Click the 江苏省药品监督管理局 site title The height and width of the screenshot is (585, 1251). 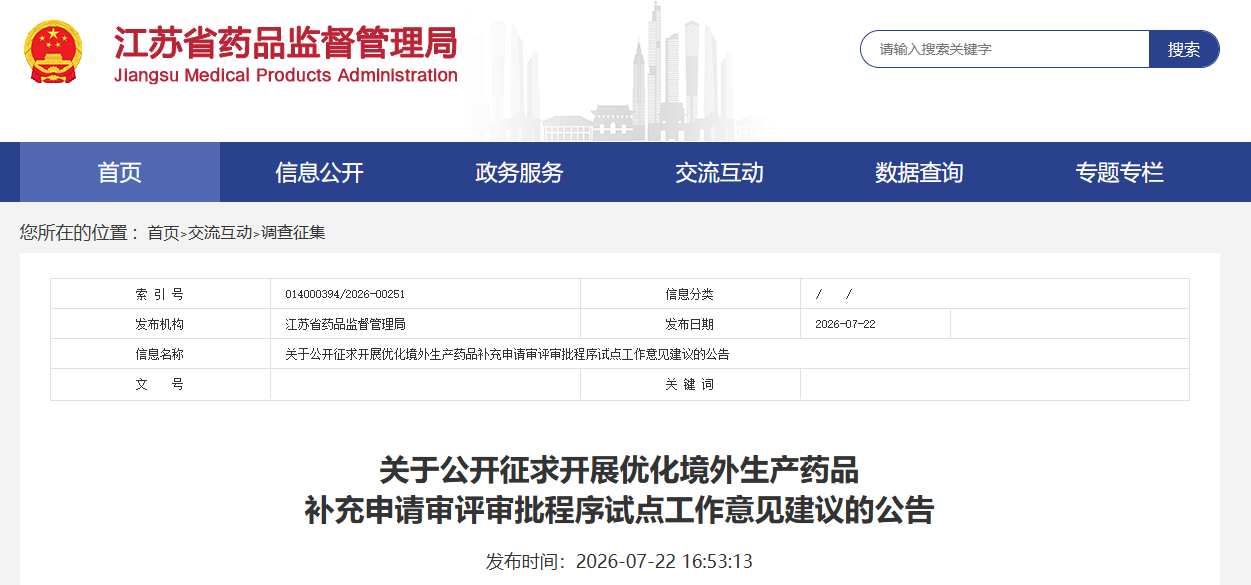coord(286,43)
